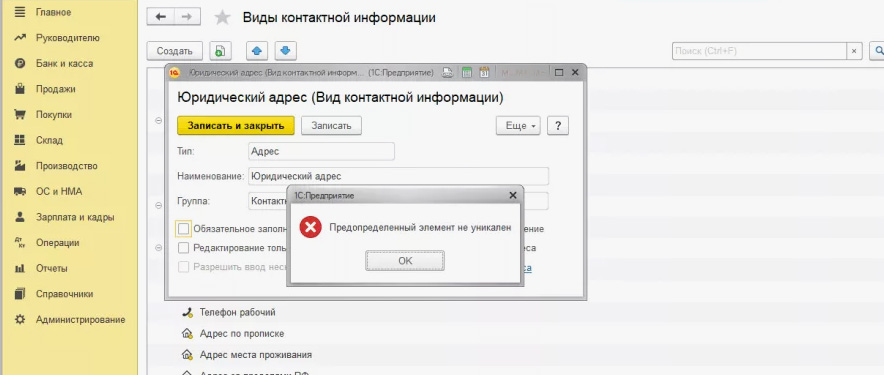Screen dimensions: 884x375
Task: Click the 1C logo in dialog title bar
Action: click(x=175, y=73)
